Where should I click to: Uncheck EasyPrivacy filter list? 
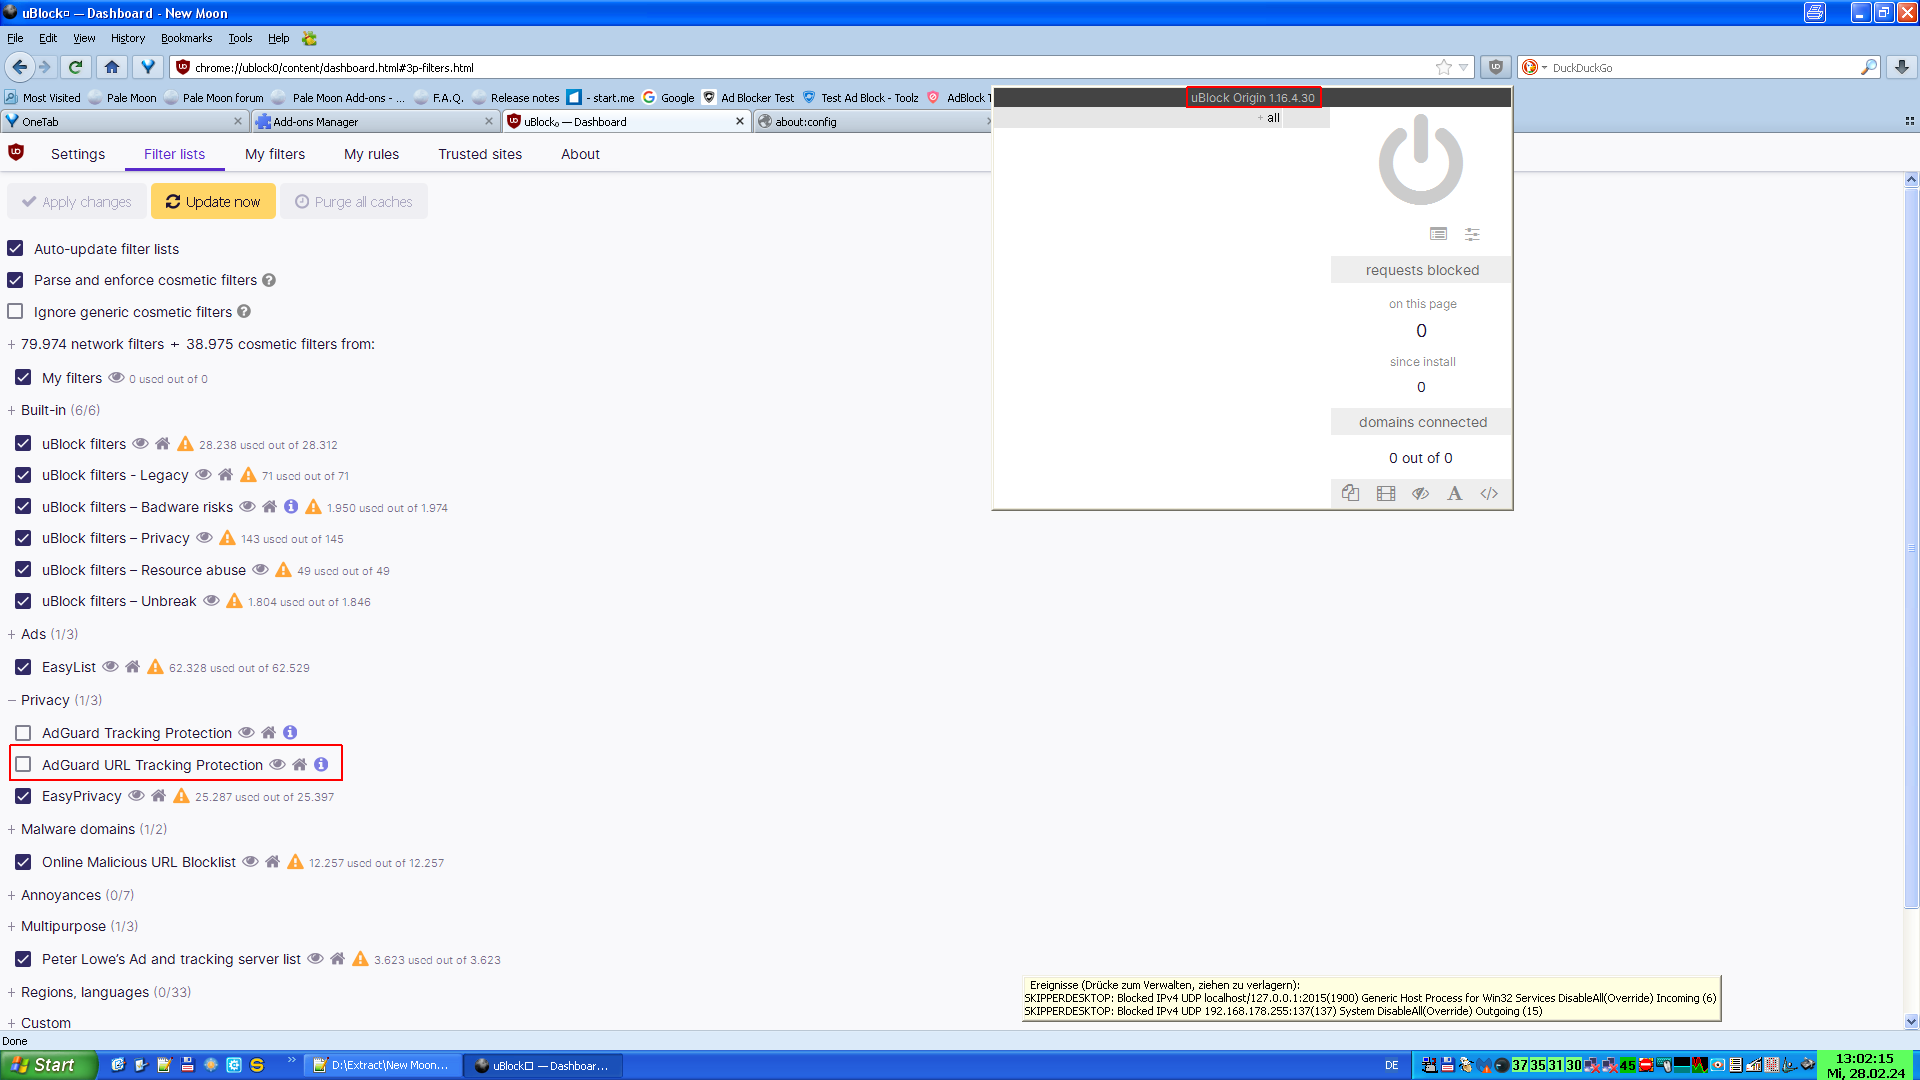(23, 796)
